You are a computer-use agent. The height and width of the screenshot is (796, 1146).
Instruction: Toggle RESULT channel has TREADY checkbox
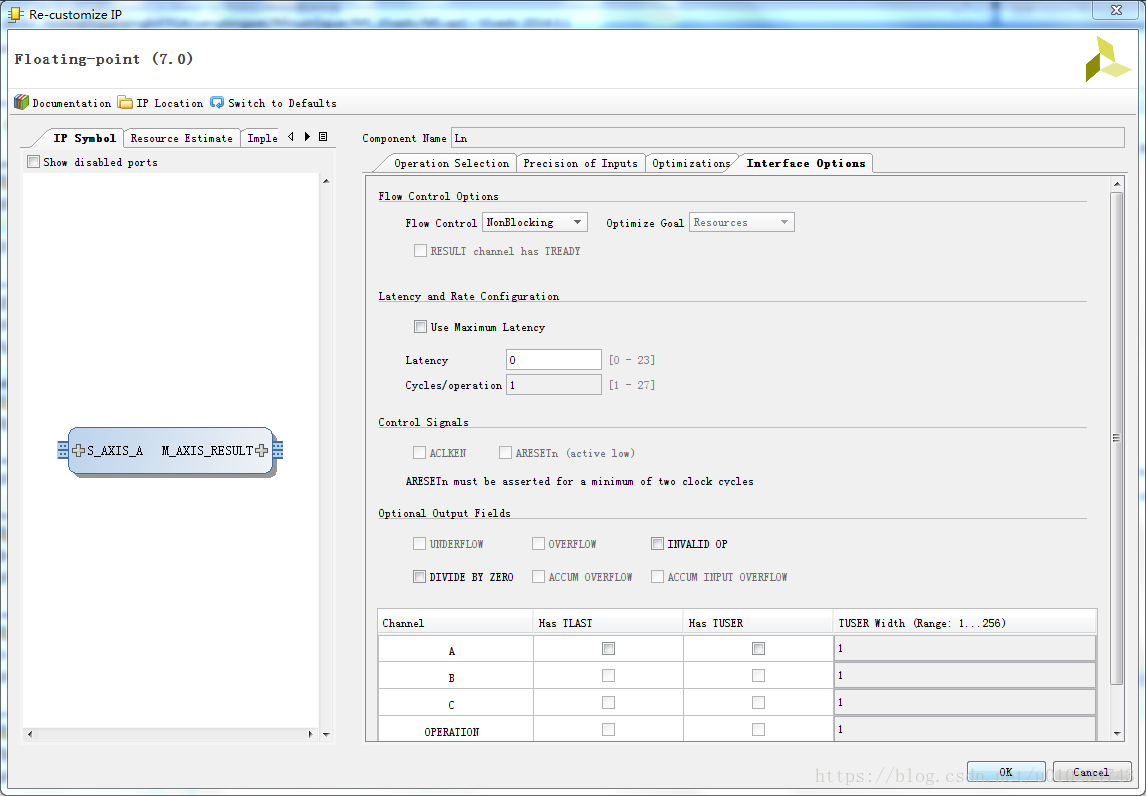click(x=420, y=251)
